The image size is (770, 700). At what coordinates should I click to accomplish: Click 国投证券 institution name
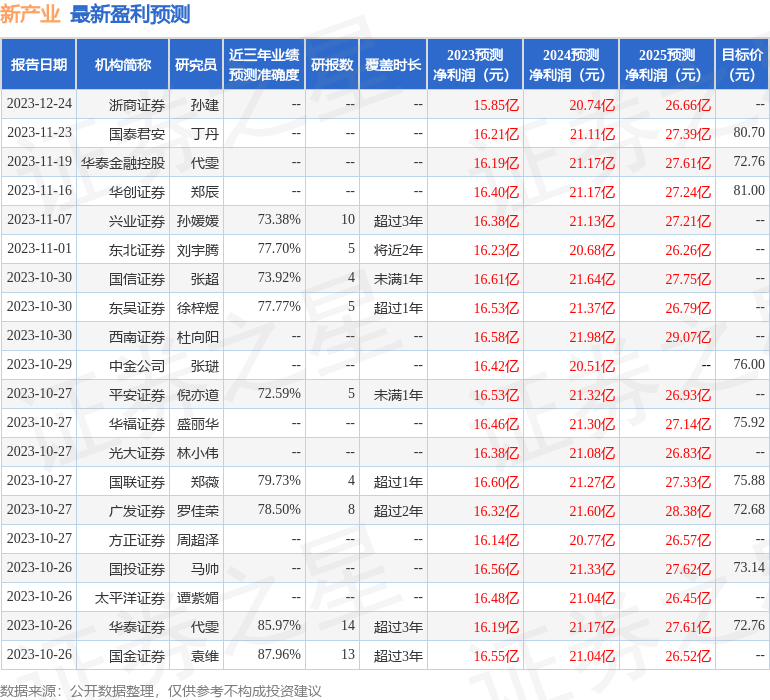click(x=137, y=569)
